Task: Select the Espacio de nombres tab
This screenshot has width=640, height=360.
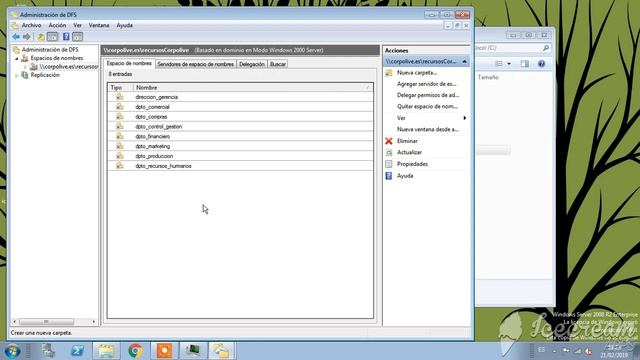Action: pyautogui.click(x=129, y=63)
